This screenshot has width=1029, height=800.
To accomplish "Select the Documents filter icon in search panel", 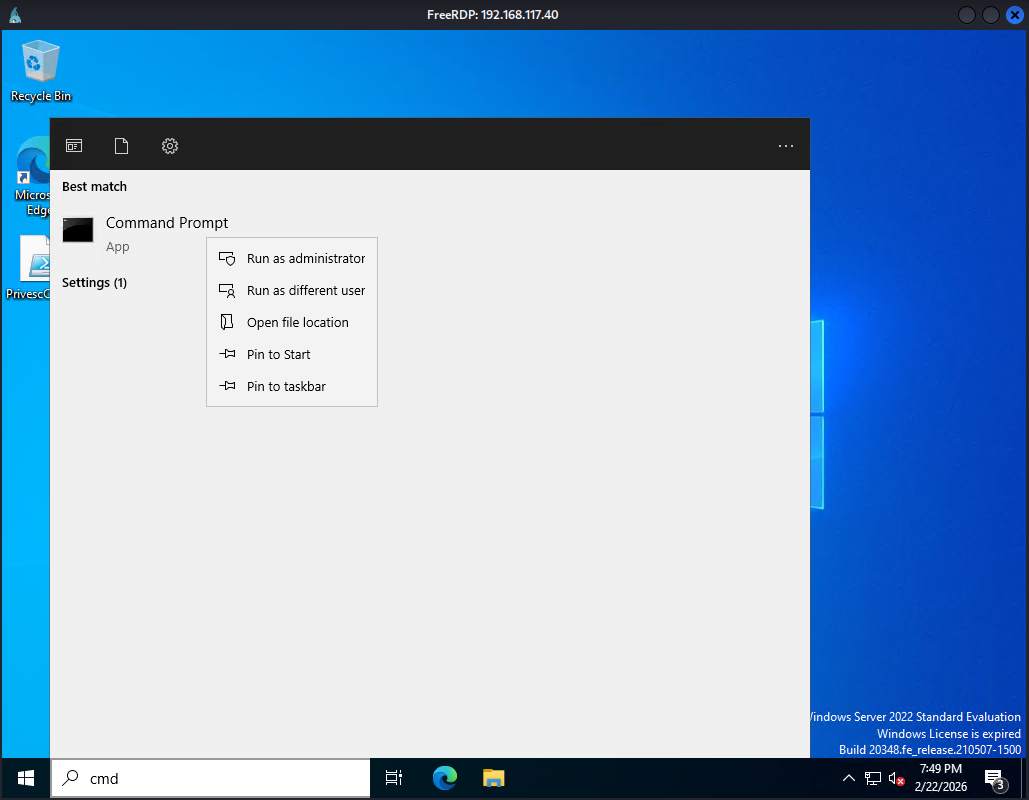I will 122,146.
